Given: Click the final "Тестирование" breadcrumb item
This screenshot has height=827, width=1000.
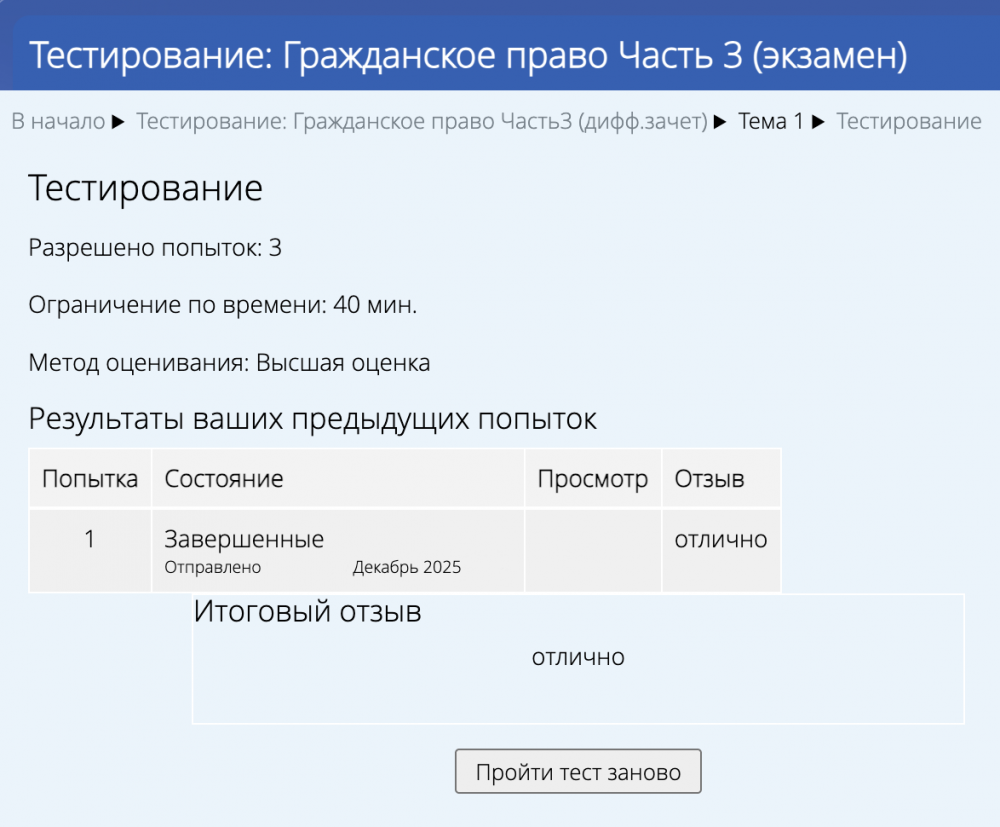Looking at the screenshot, I should pyautogui.click(x=908, y=122).
